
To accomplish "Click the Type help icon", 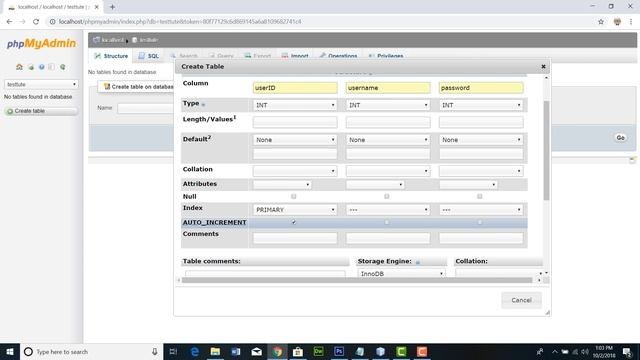I will tap(203, 105).
